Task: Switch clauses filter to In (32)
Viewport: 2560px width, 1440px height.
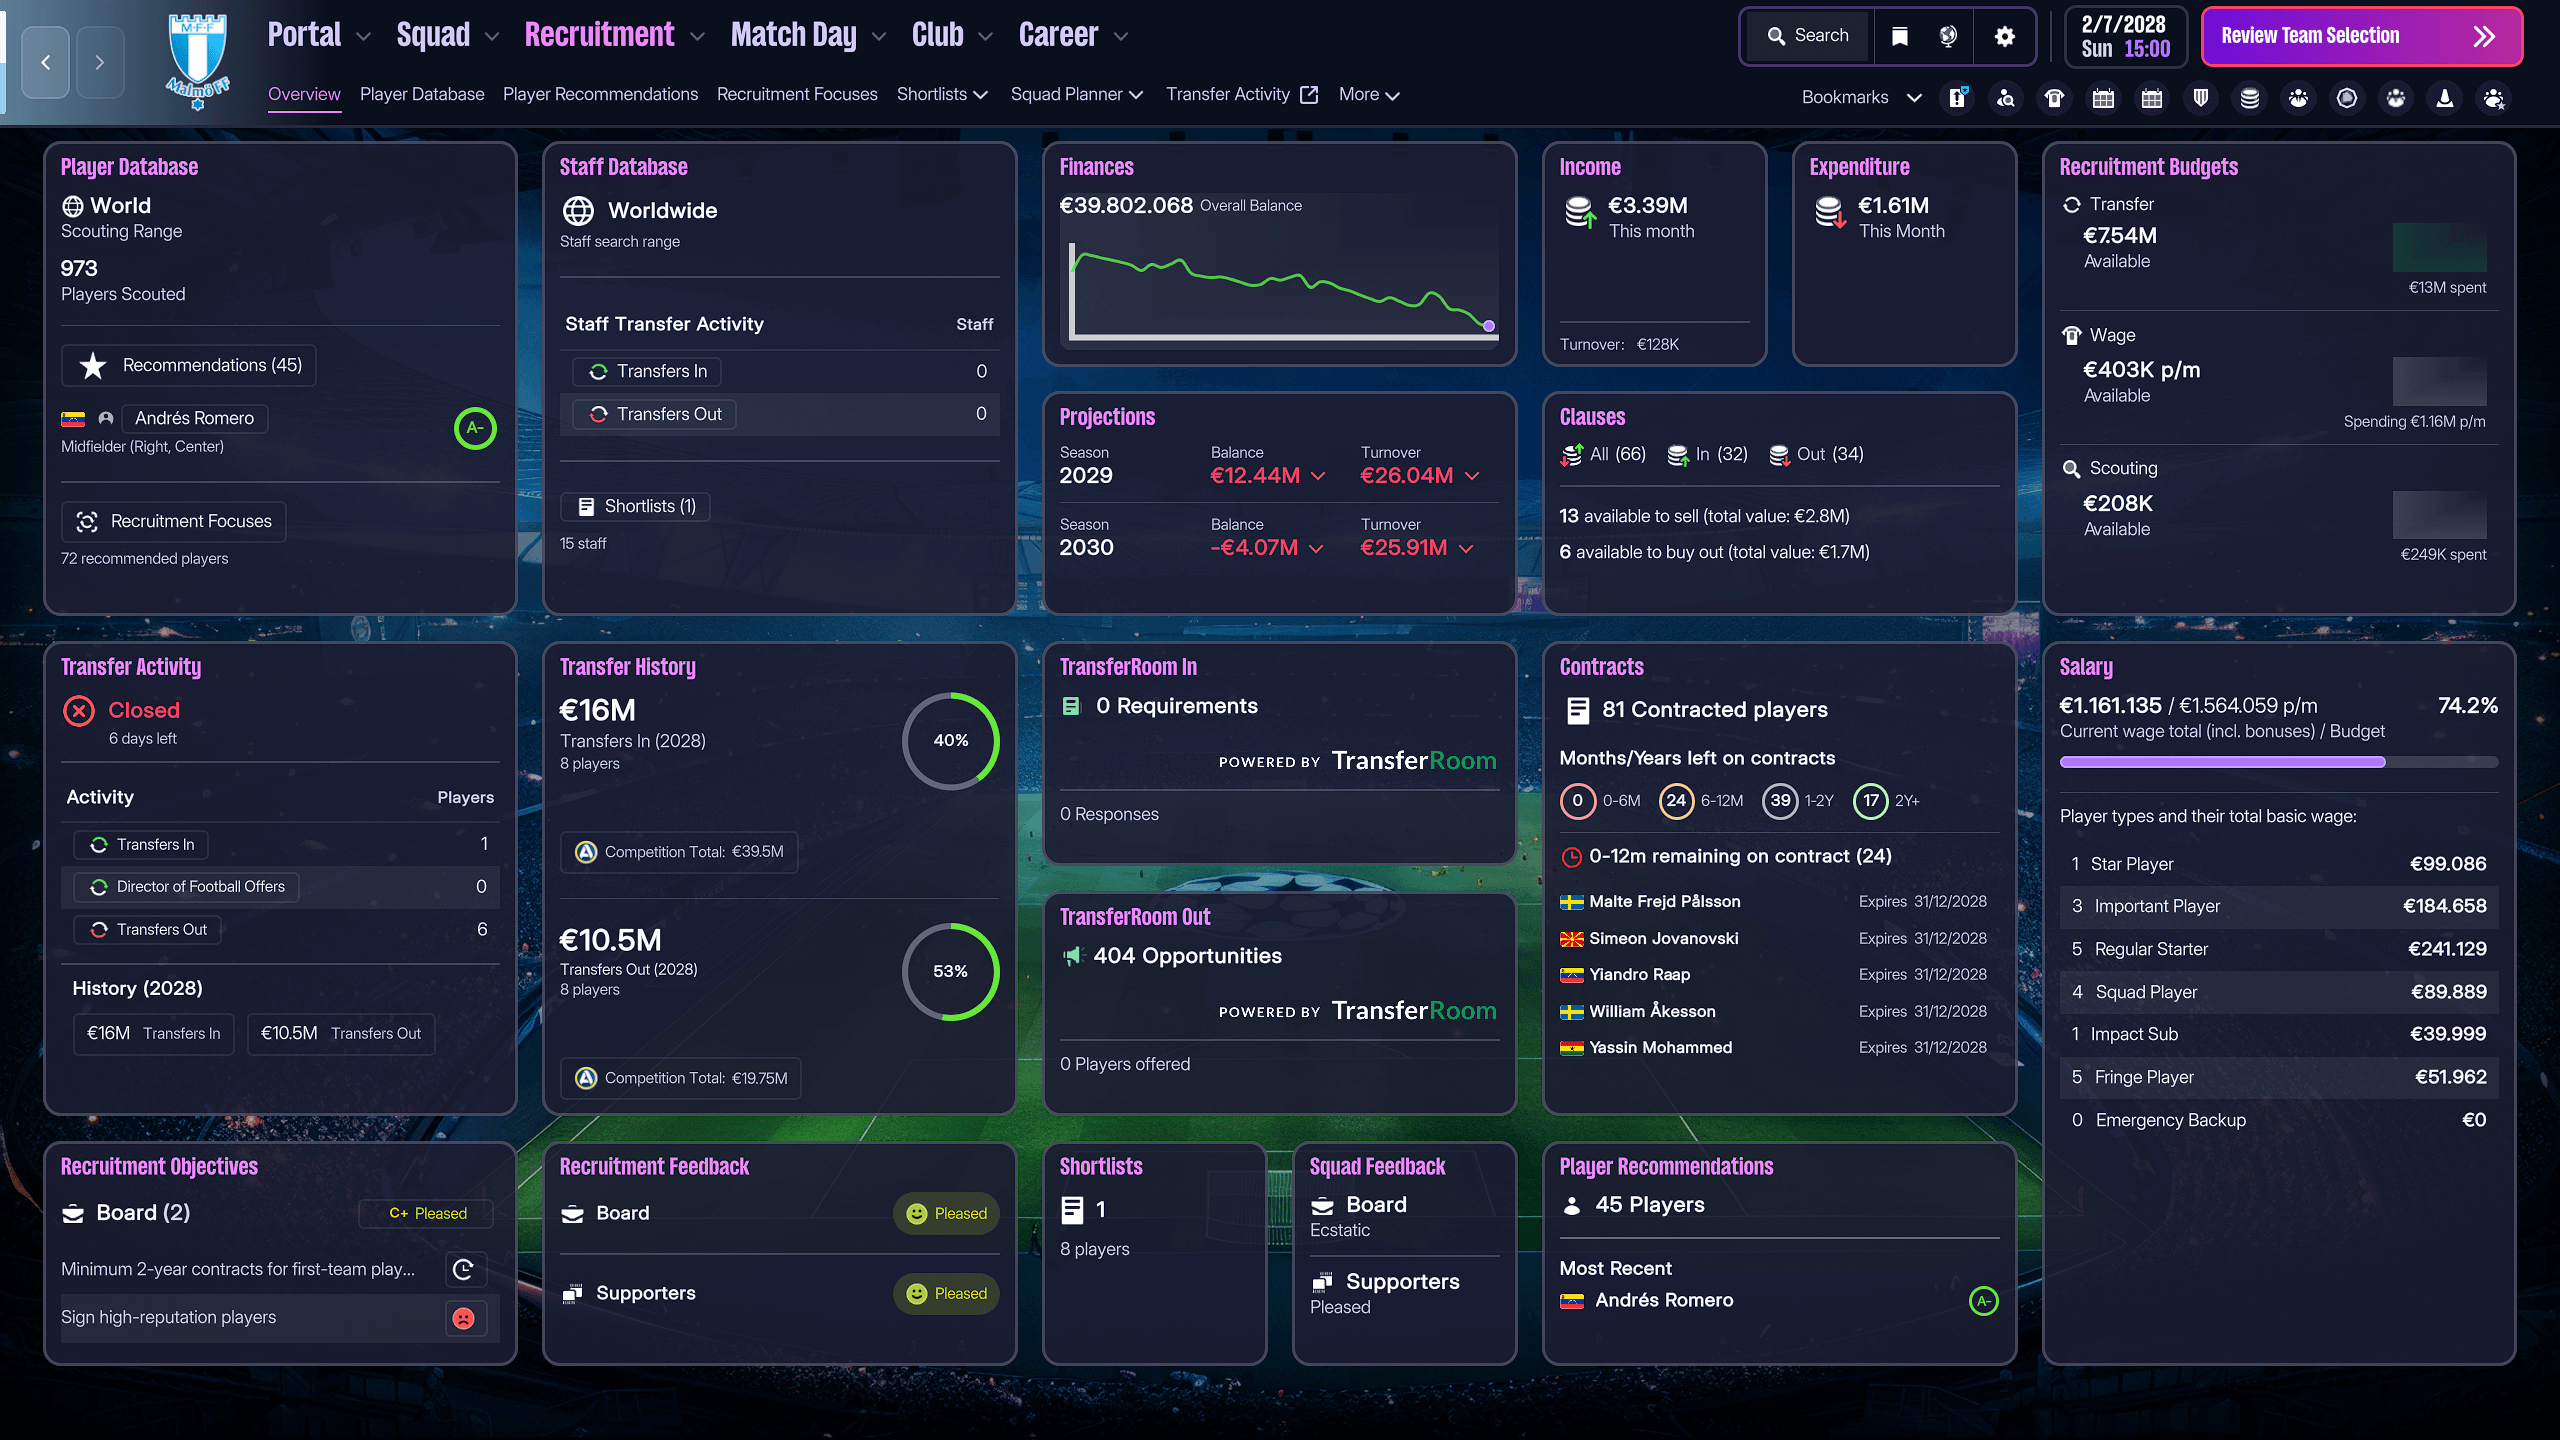Action: click(1708, 454)
